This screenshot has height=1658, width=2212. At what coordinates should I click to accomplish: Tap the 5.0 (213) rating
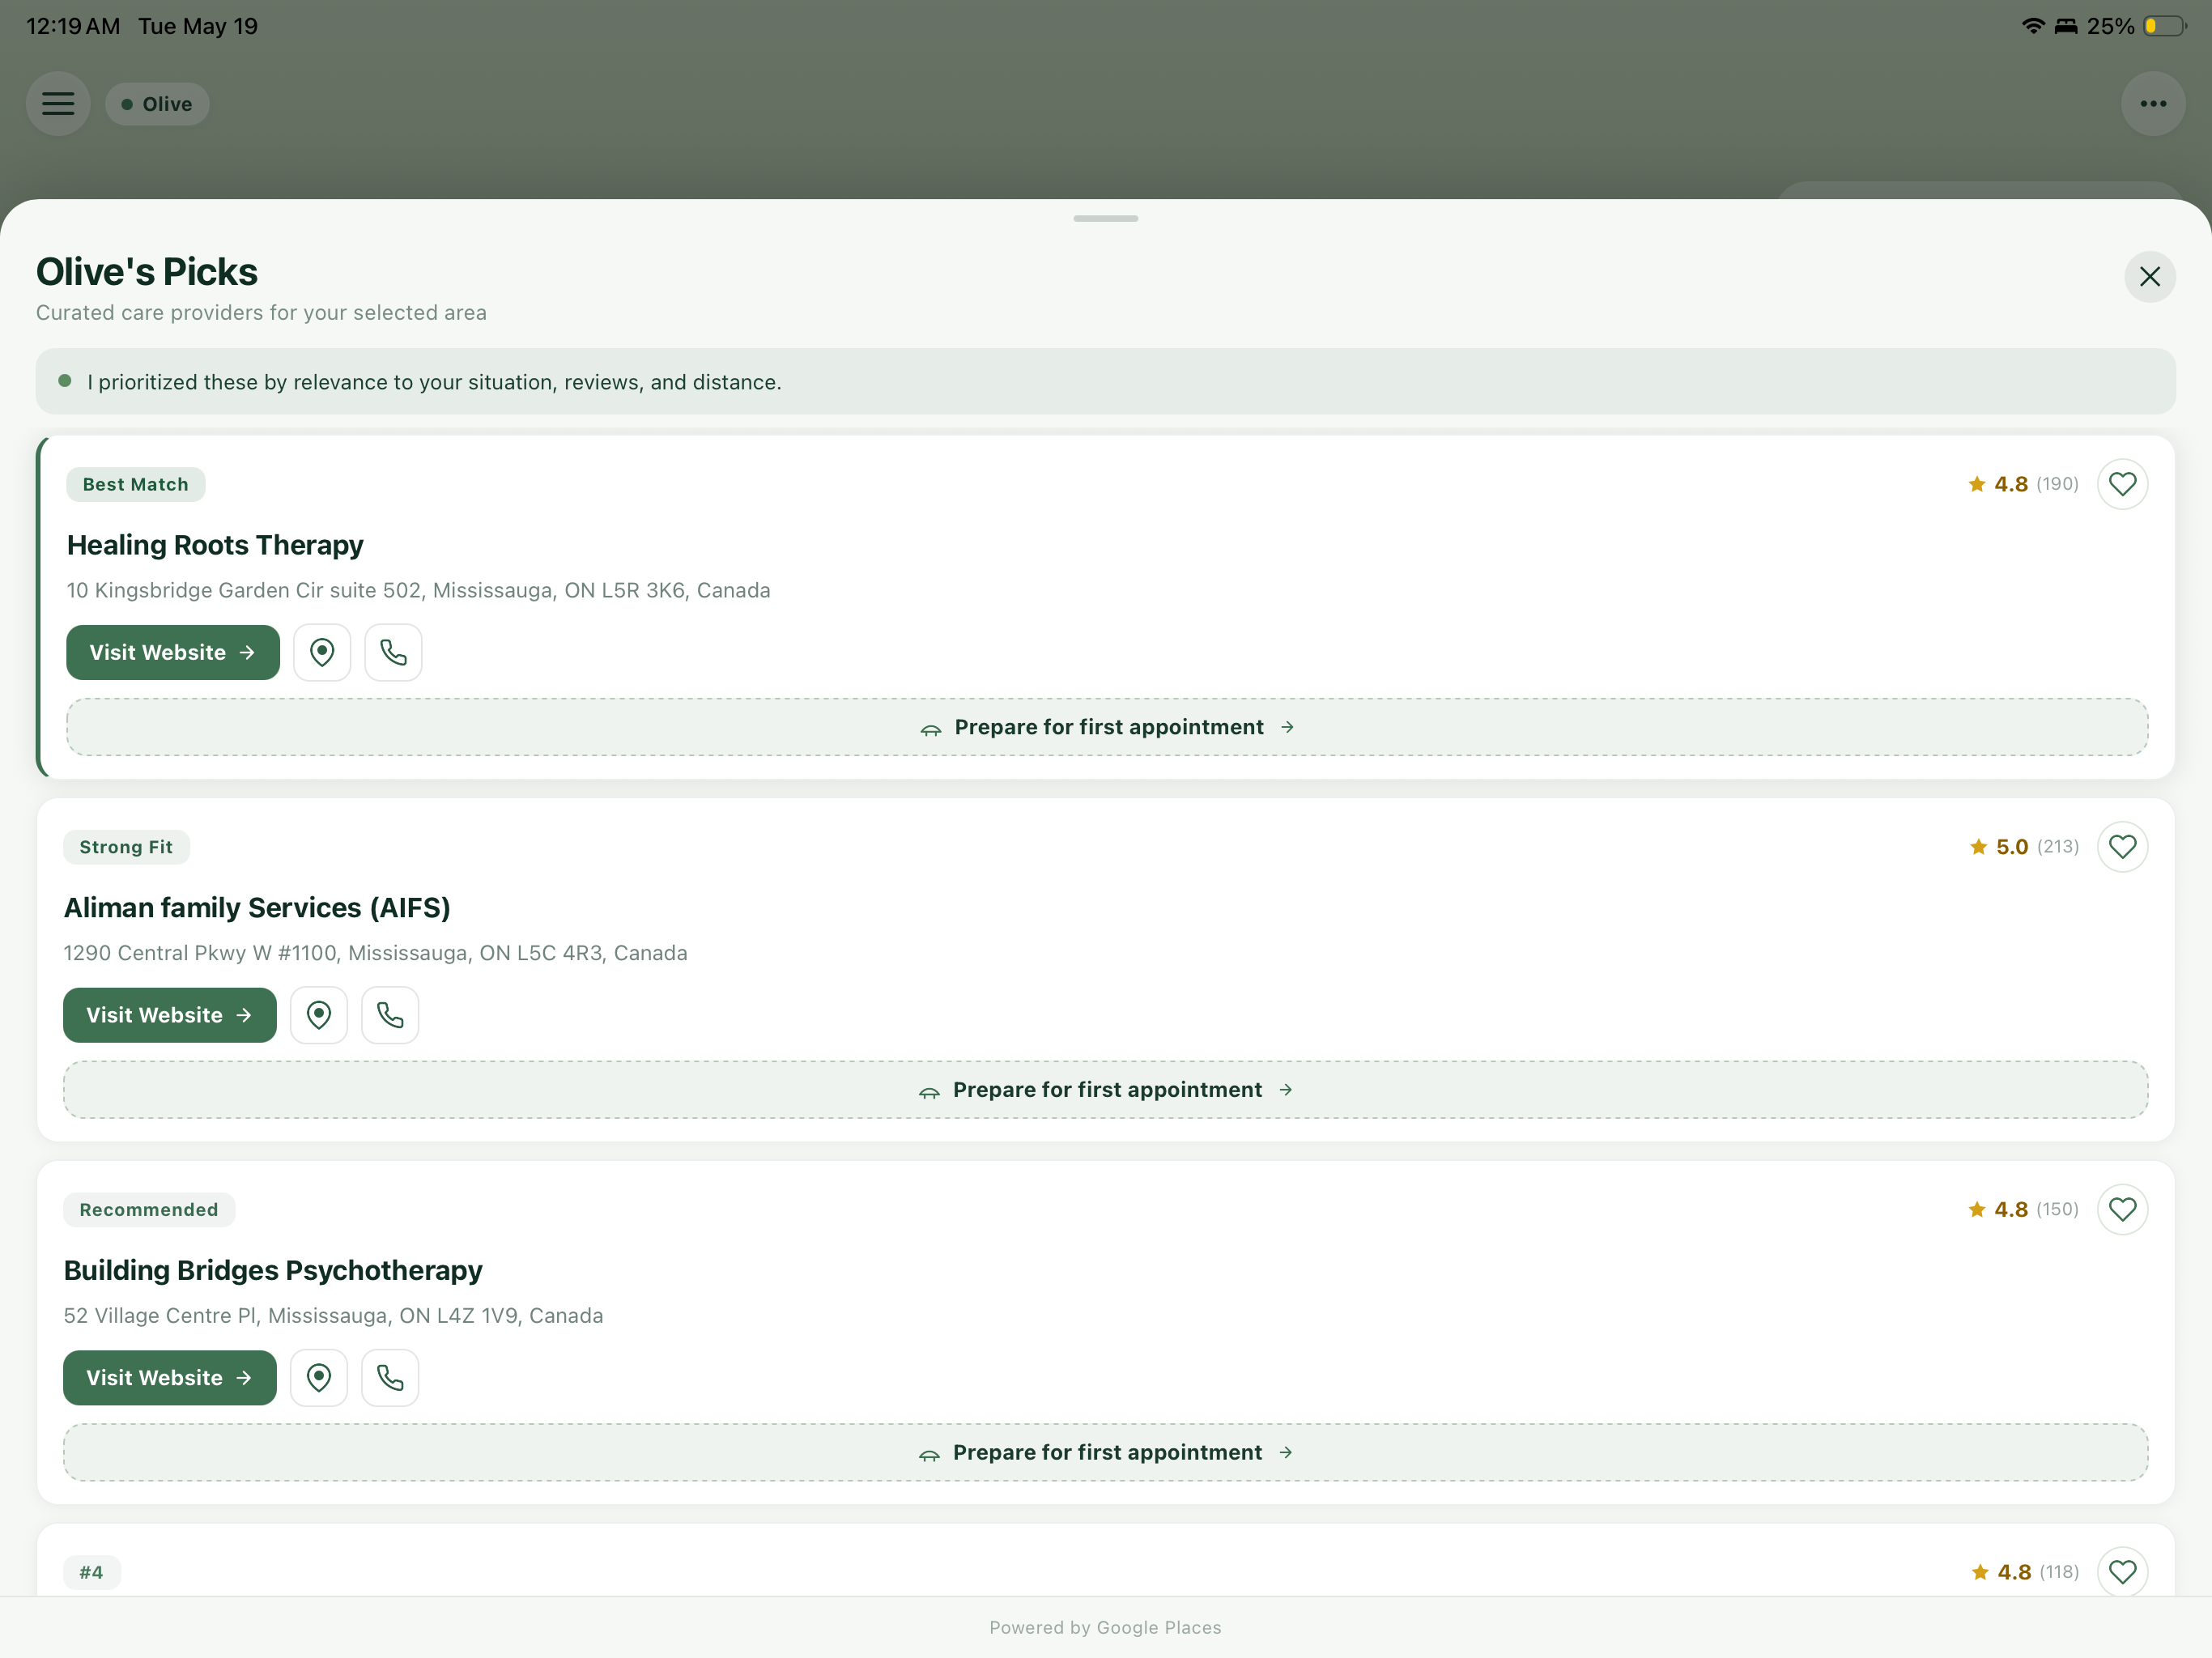[x=2024, y=847]
